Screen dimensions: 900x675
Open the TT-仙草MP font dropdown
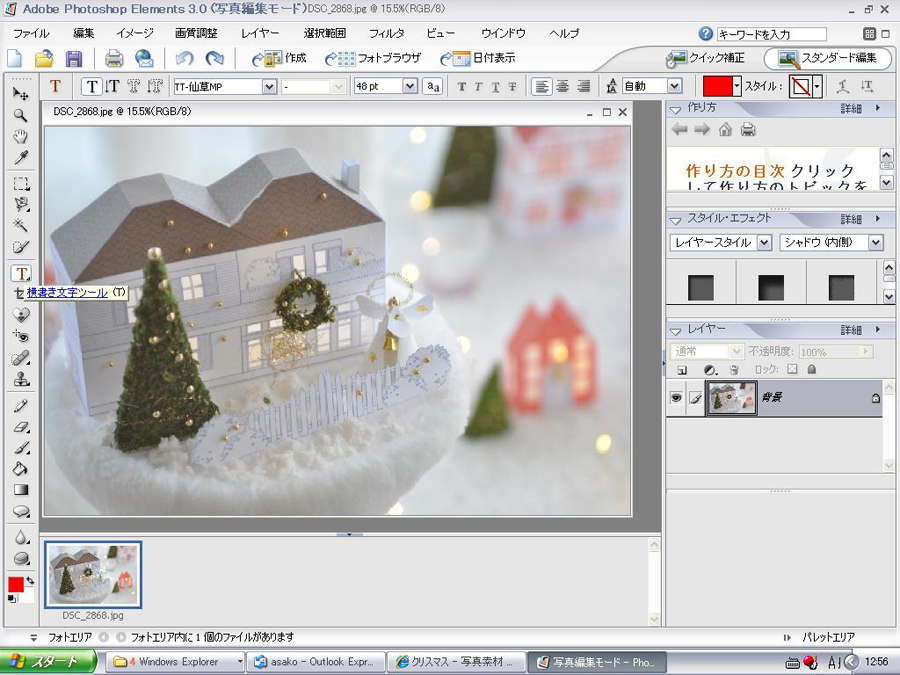(x=269, y=87)
